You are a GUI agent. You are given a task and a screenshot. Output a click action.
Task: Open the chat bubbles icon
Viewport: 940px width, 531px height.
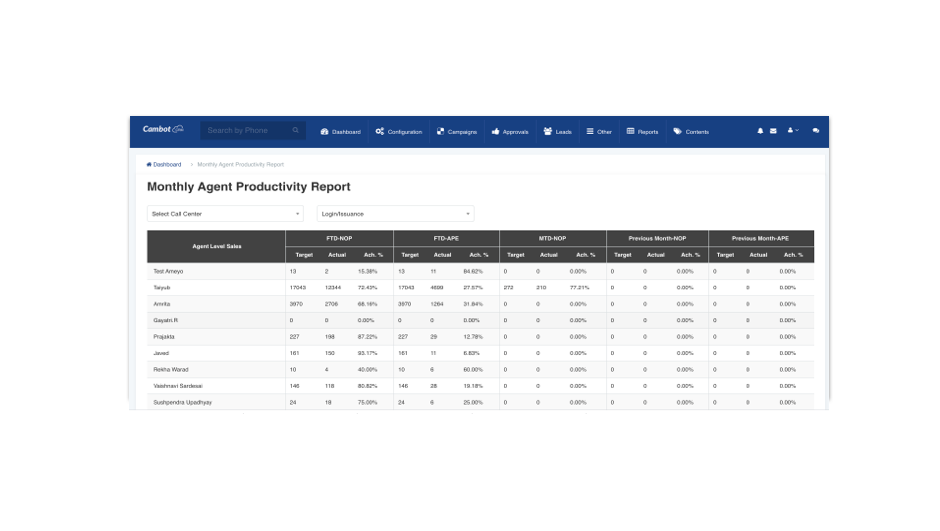click(816, 131)
